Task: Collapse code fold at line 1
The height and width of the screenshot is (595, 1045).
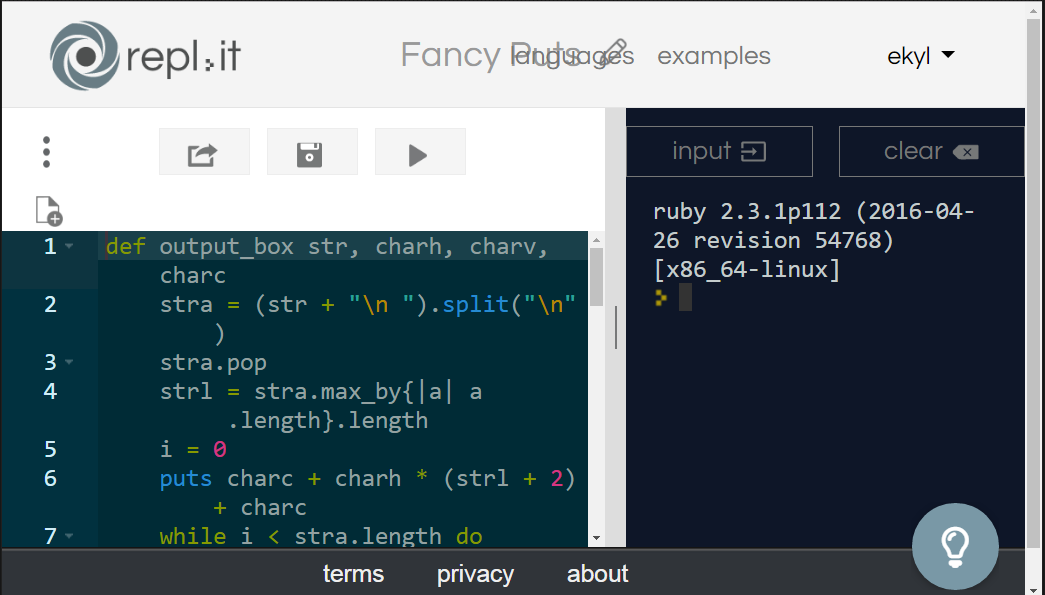Action: 69,247
